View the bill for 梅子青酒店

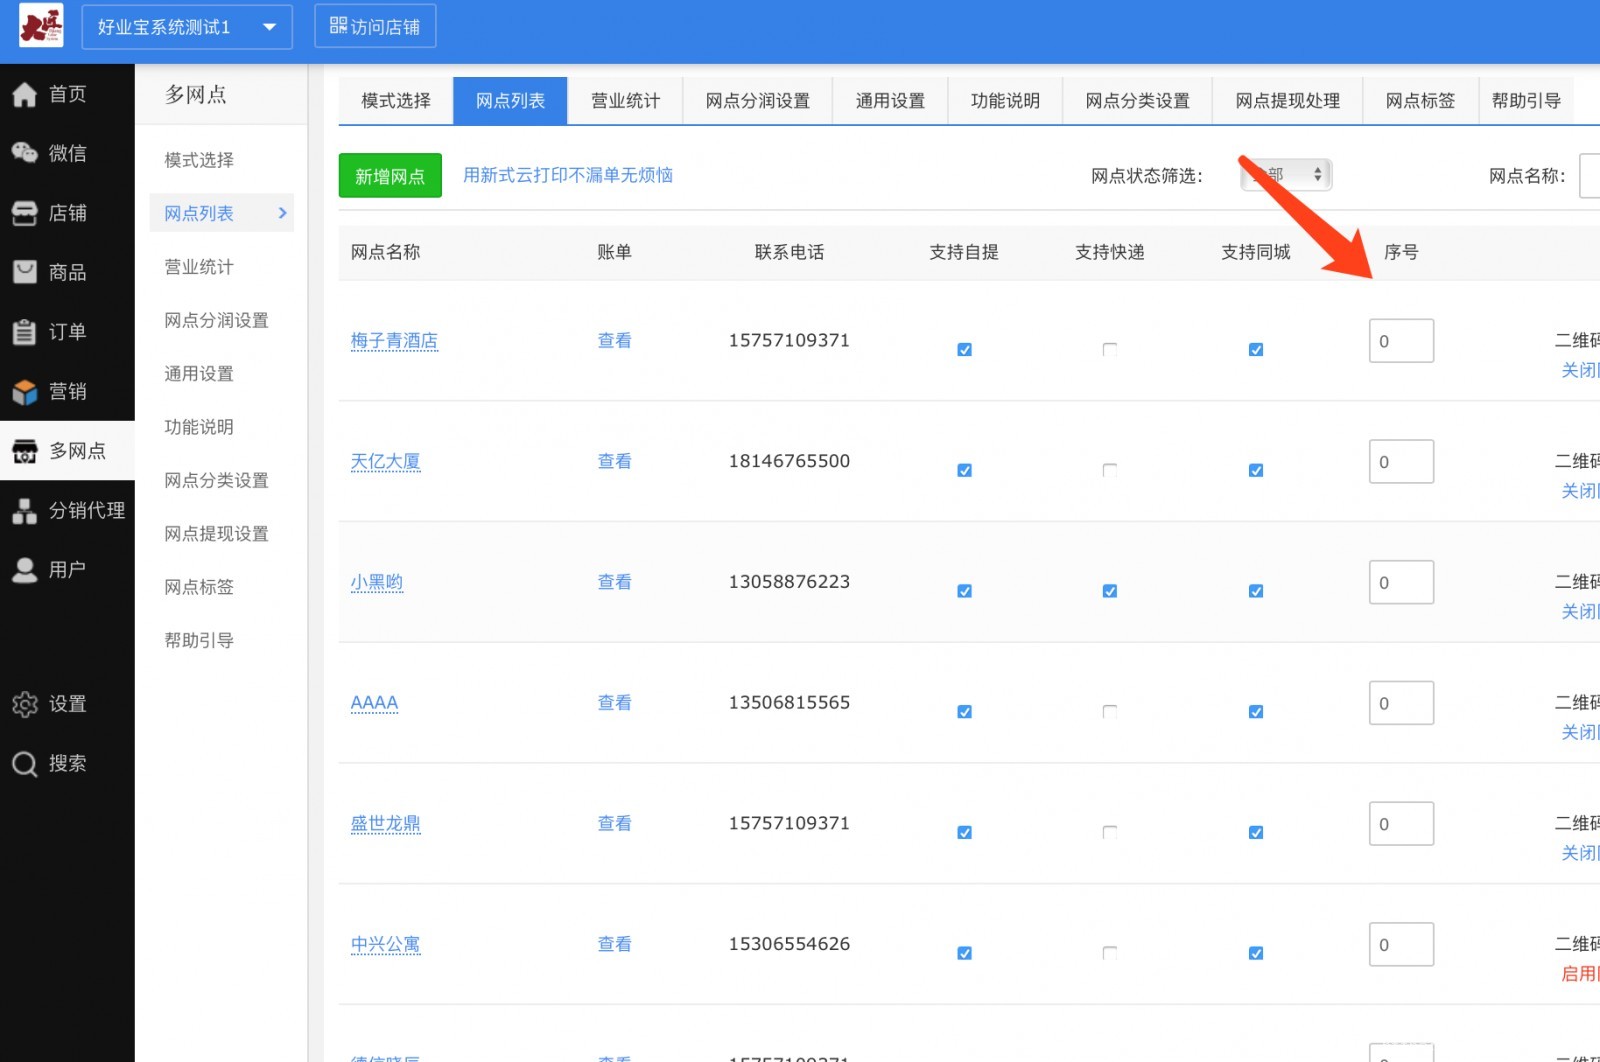(x=614, y=341)
